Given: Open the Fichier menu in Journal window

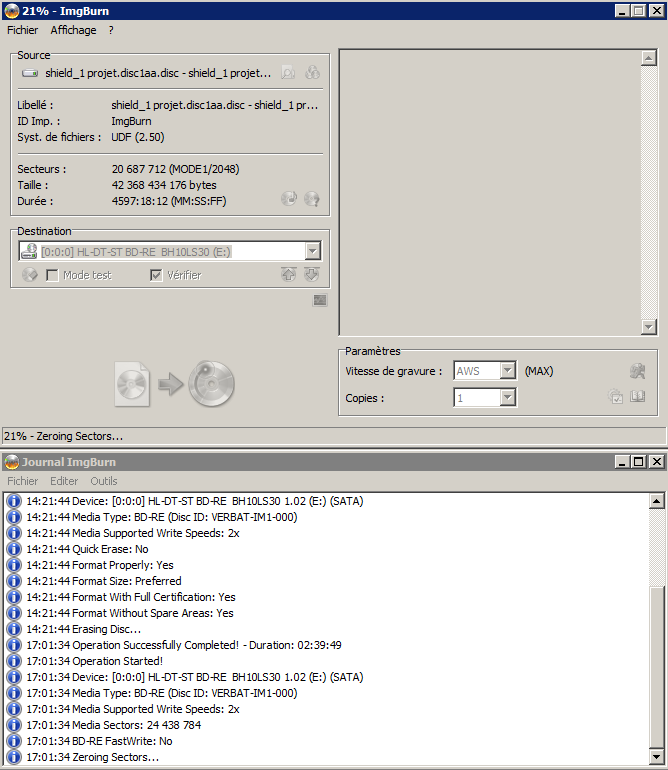Looking at the screenshot, I should (23, 481).
